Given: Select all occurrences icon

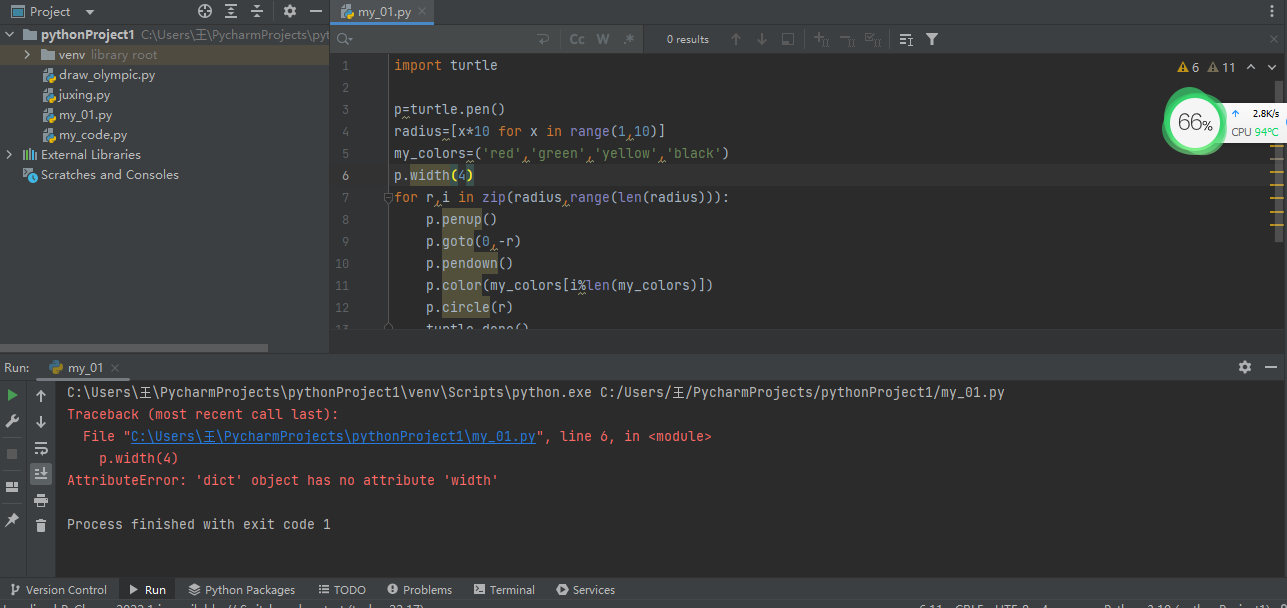Looking at the screenshot, I should pos(873,39).
